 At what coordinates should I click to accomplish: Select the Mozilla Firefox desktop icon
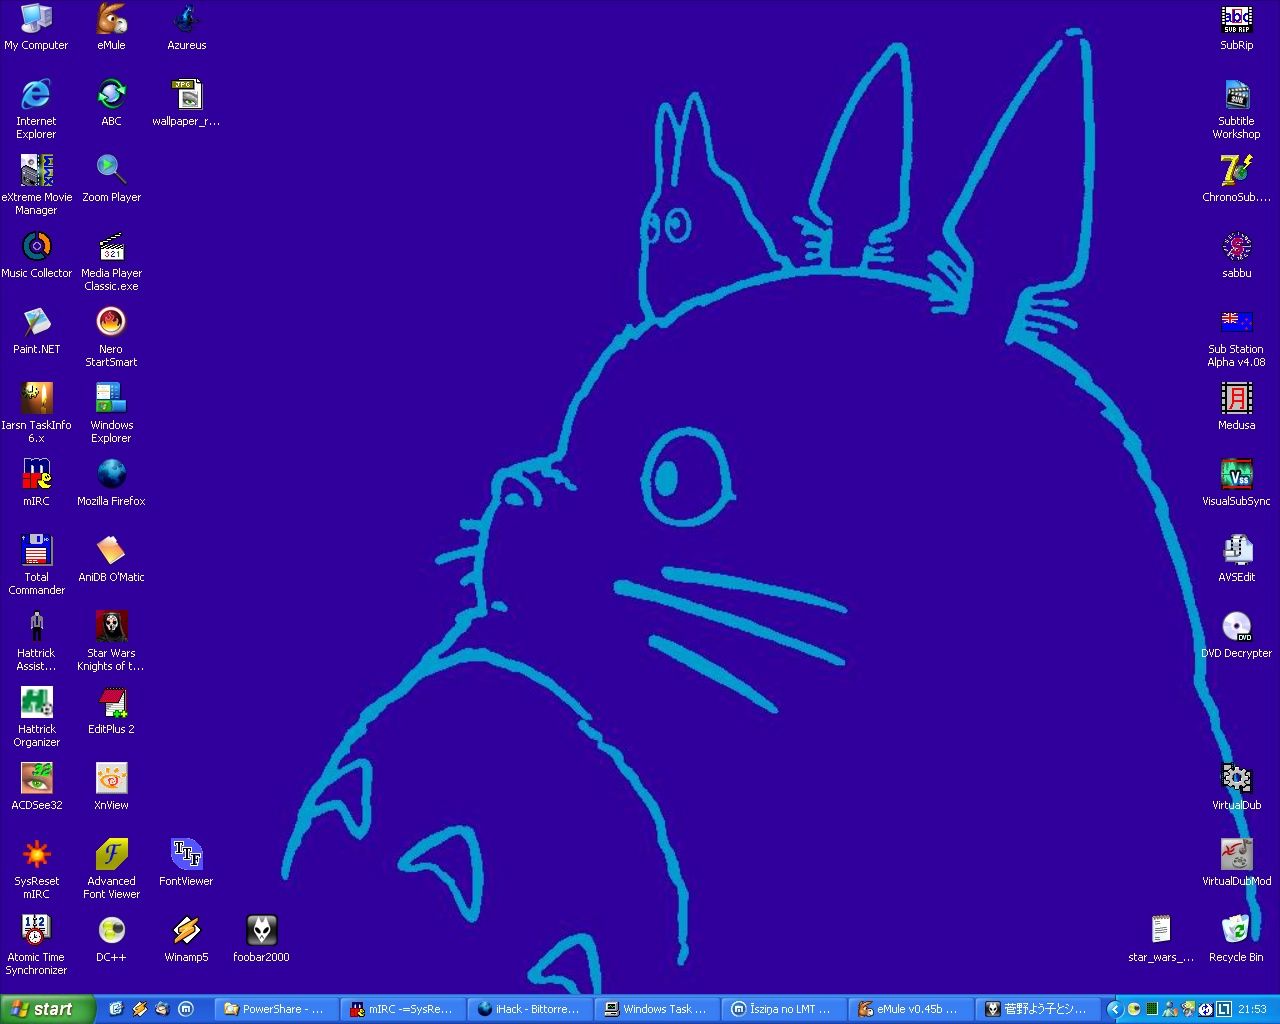click(x=111, y=483)
